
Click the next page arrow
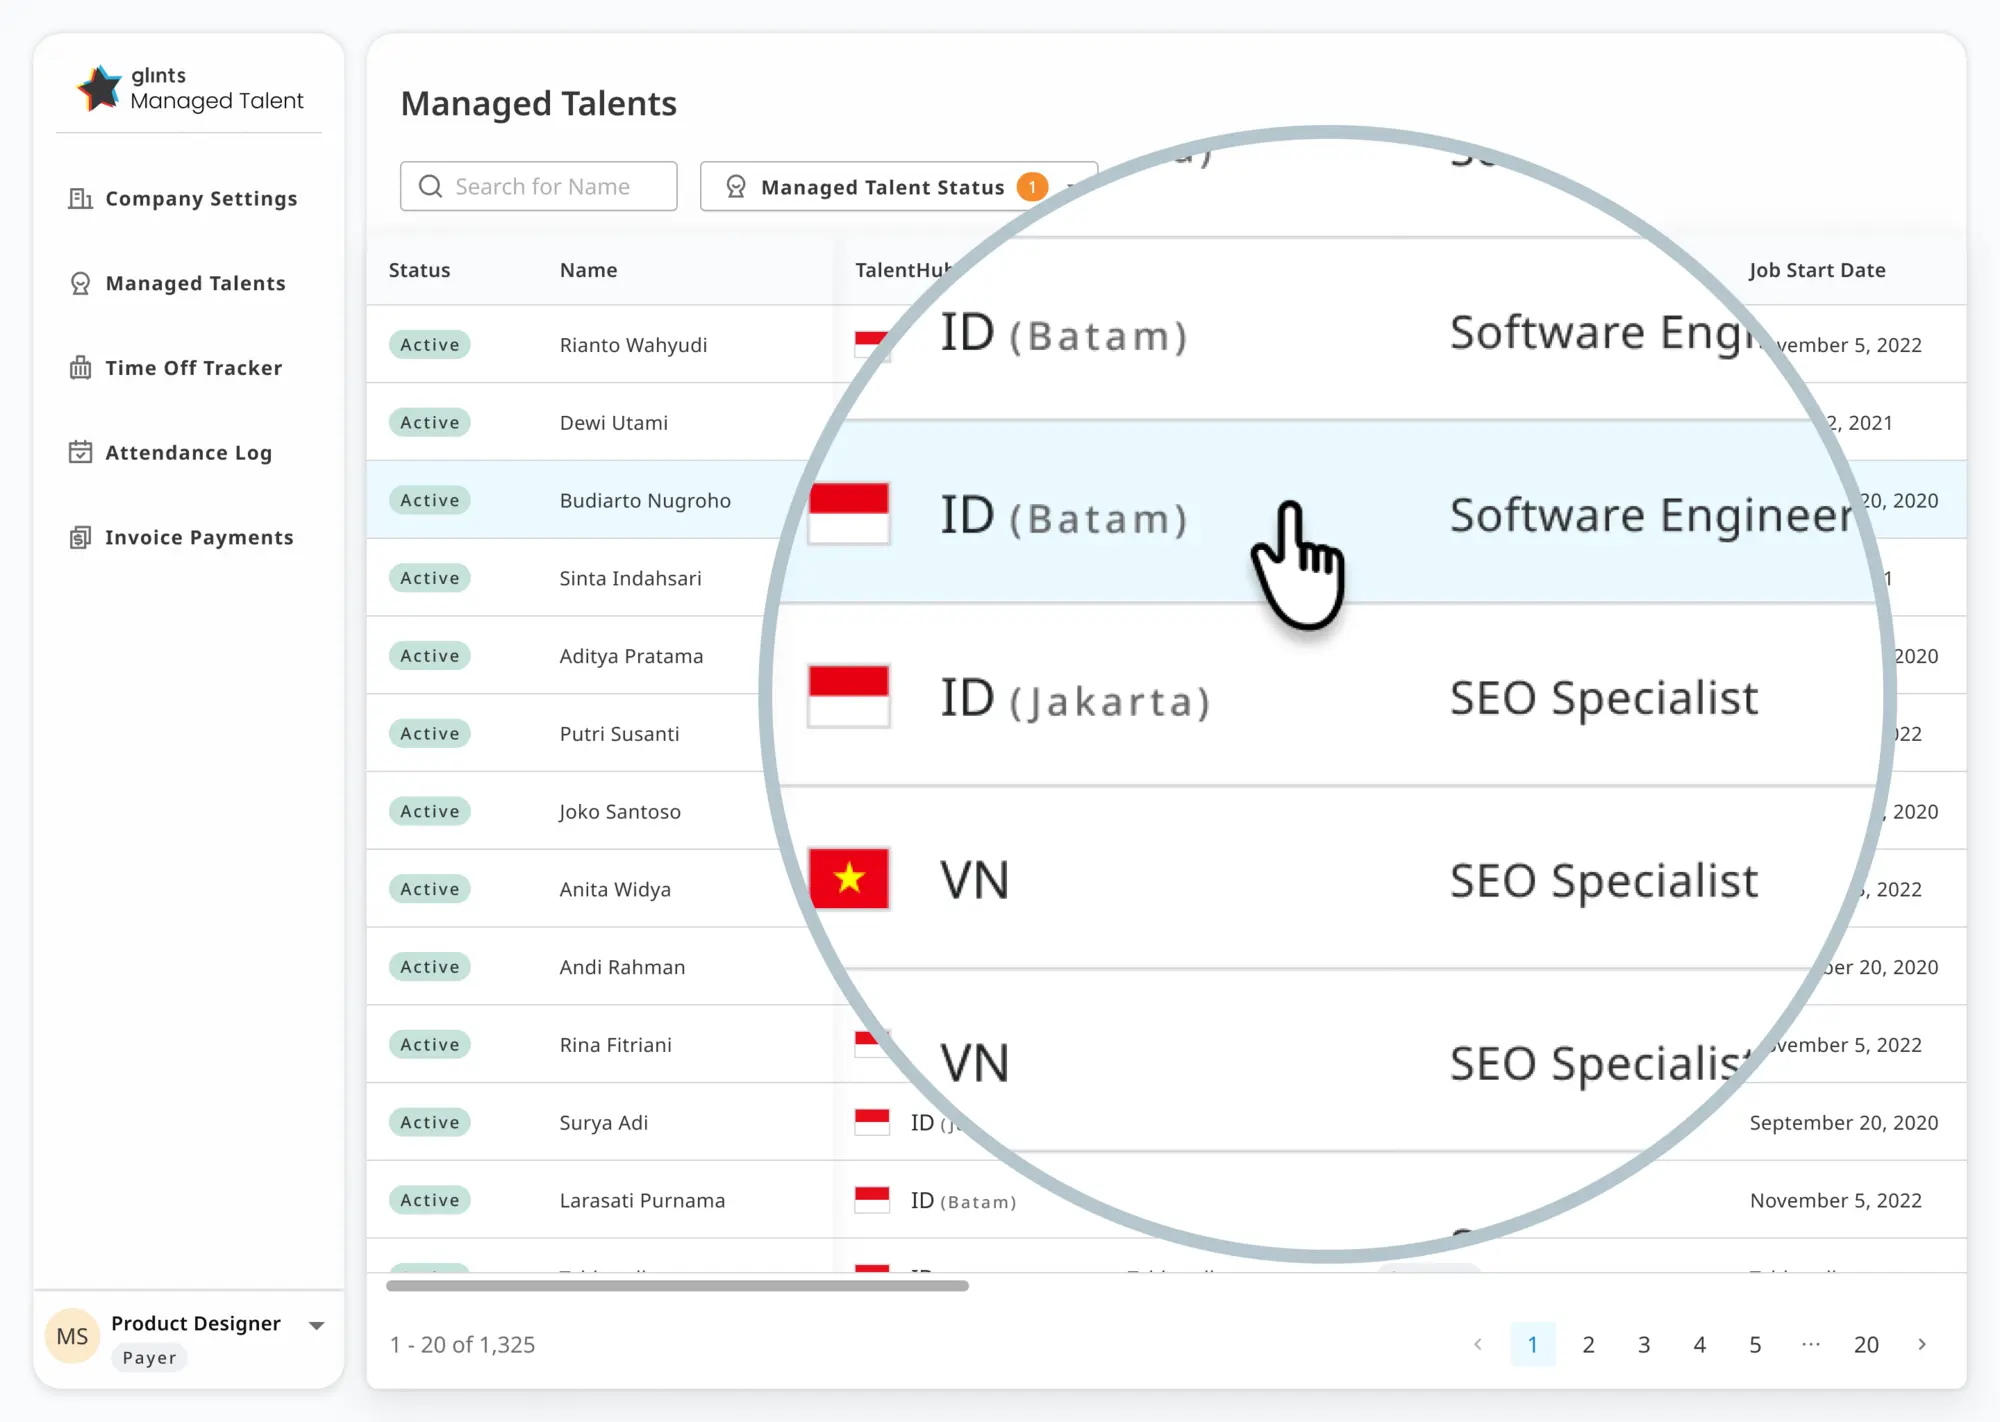pos(1922,1345)
